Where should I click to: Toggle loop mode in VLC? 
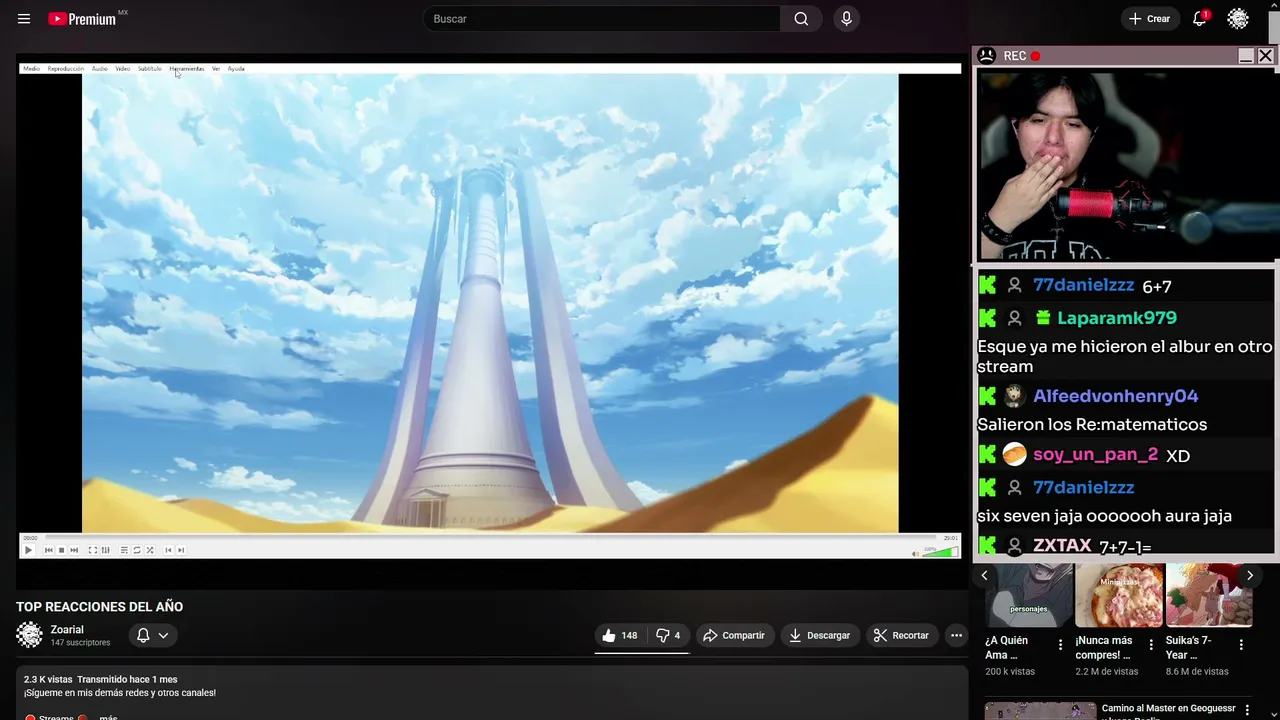[137, 550]
